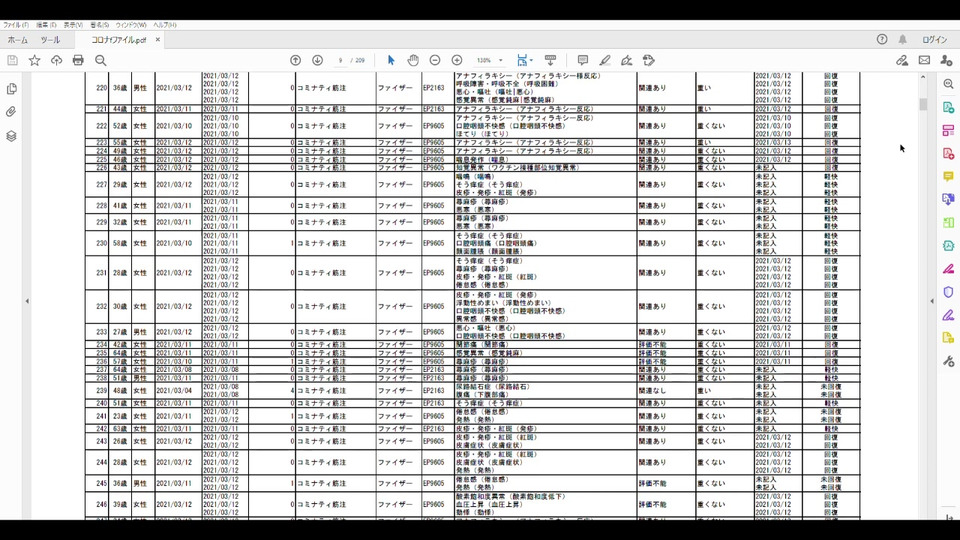Click the cloud upload icon

tap(56, 60)
